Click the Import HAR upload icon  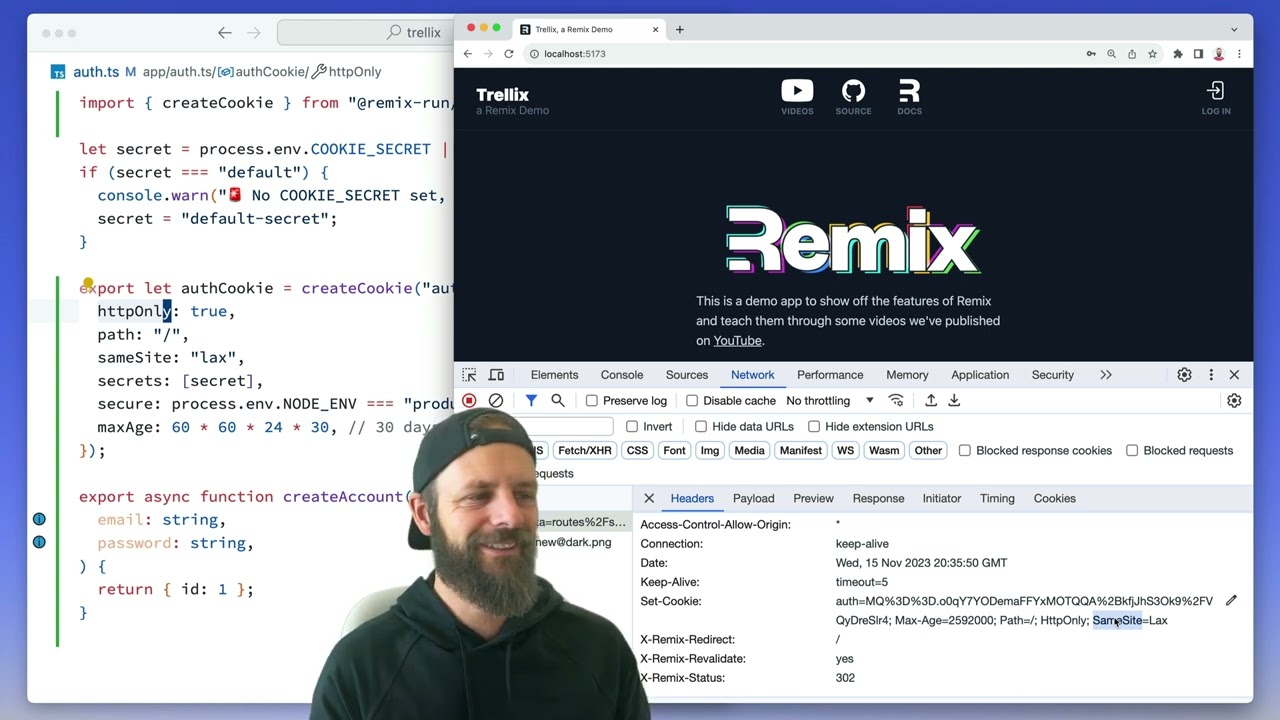click(x=931, y=400)
